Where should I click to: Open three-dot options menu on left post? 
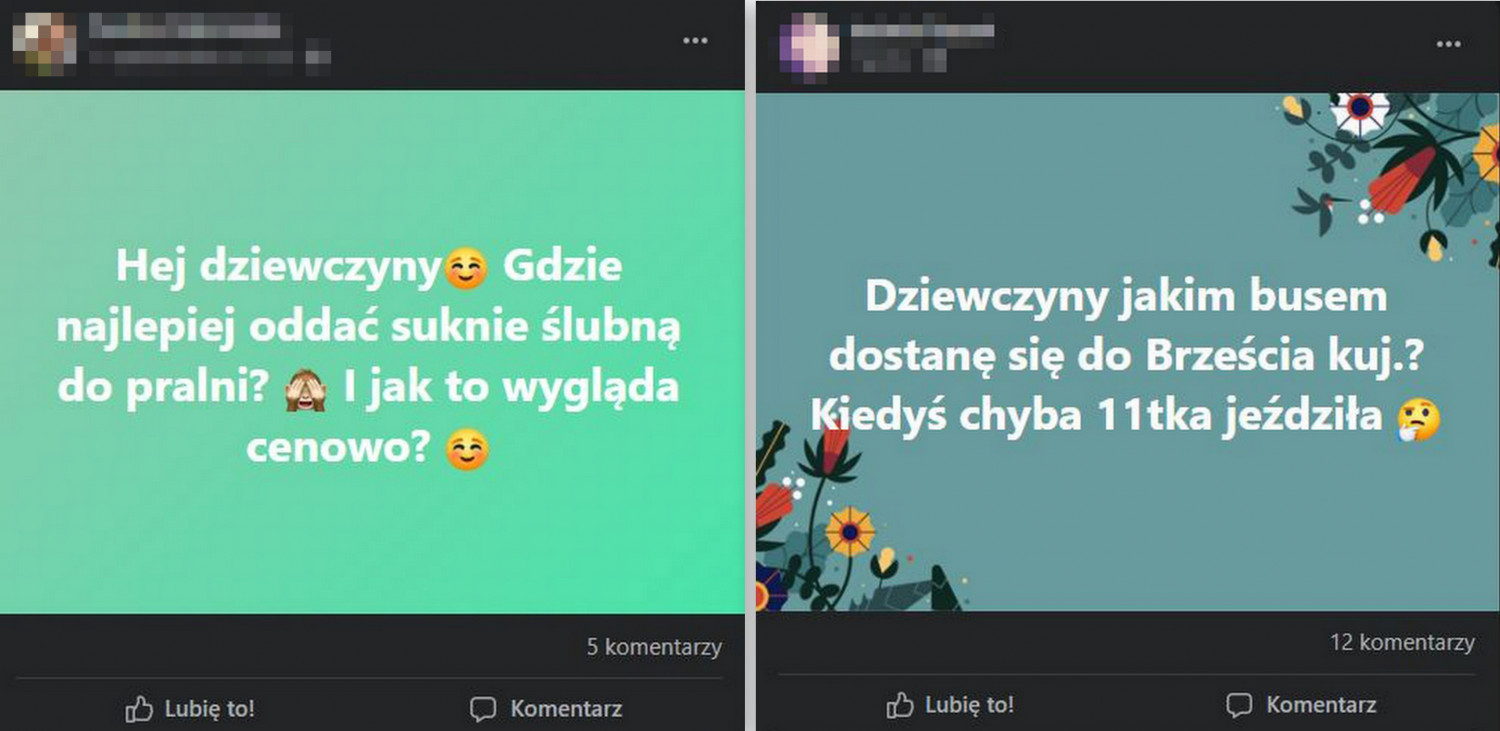pos(696,41)
